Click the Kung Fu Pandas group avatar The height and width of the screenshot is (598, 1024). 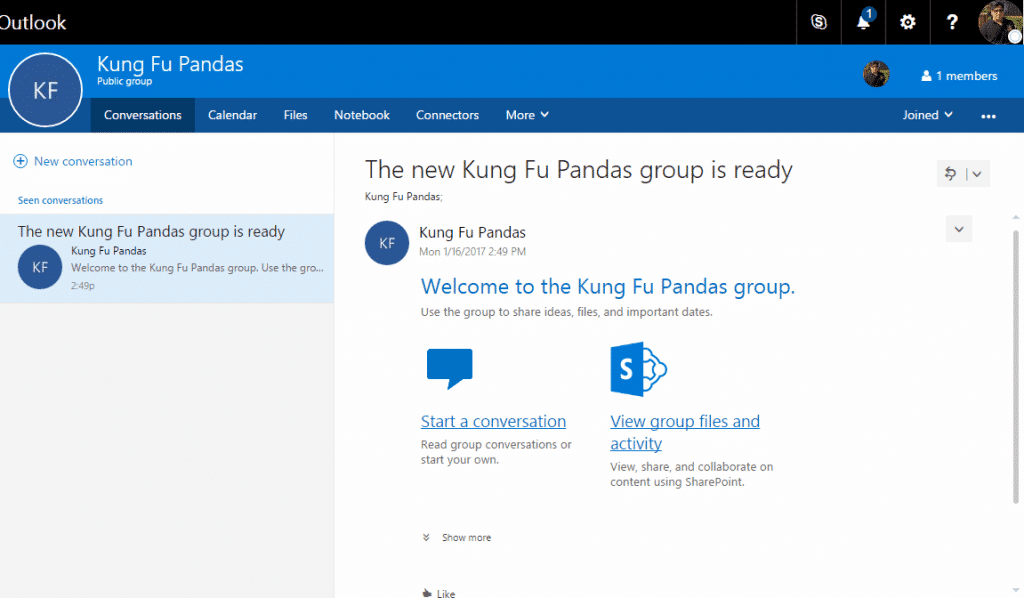(x=45, y=89)
